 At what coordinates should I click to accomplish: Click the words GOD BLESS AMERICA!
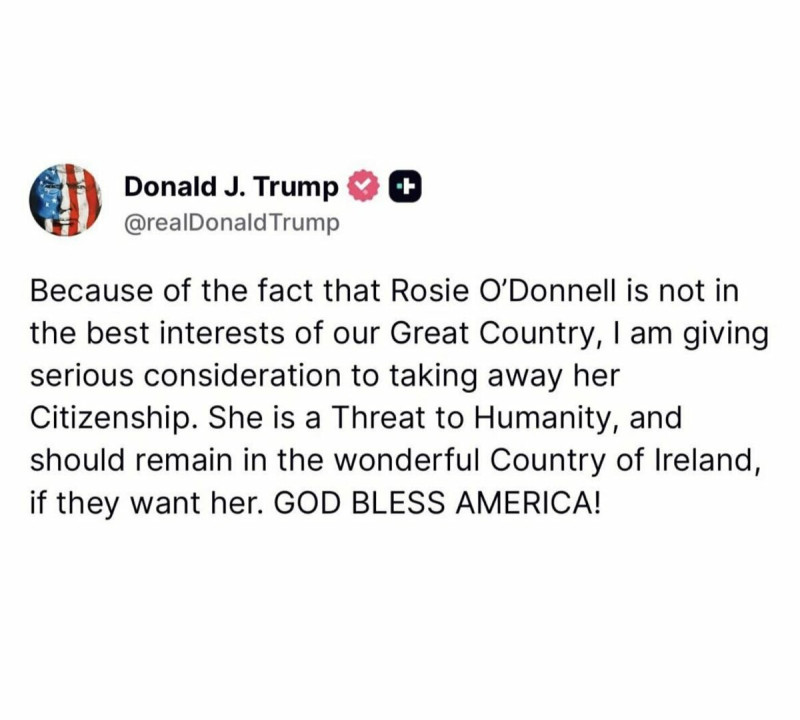pos(437,503)
